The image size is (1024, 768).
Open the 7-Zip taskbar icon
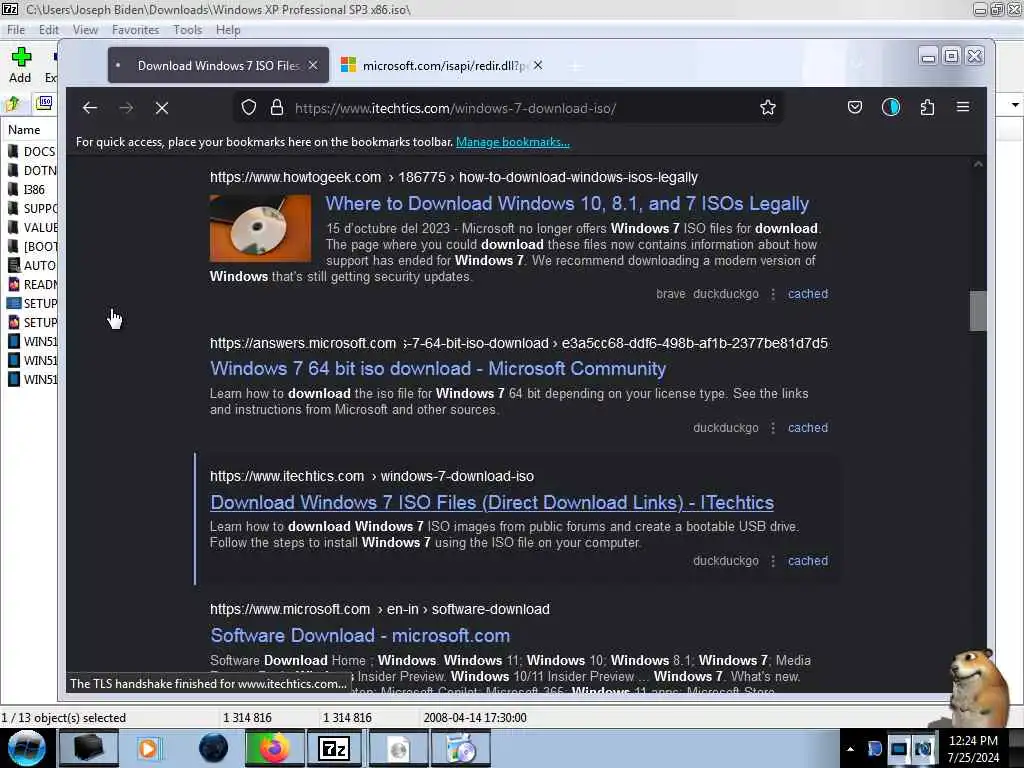click(x=334, y=748)
